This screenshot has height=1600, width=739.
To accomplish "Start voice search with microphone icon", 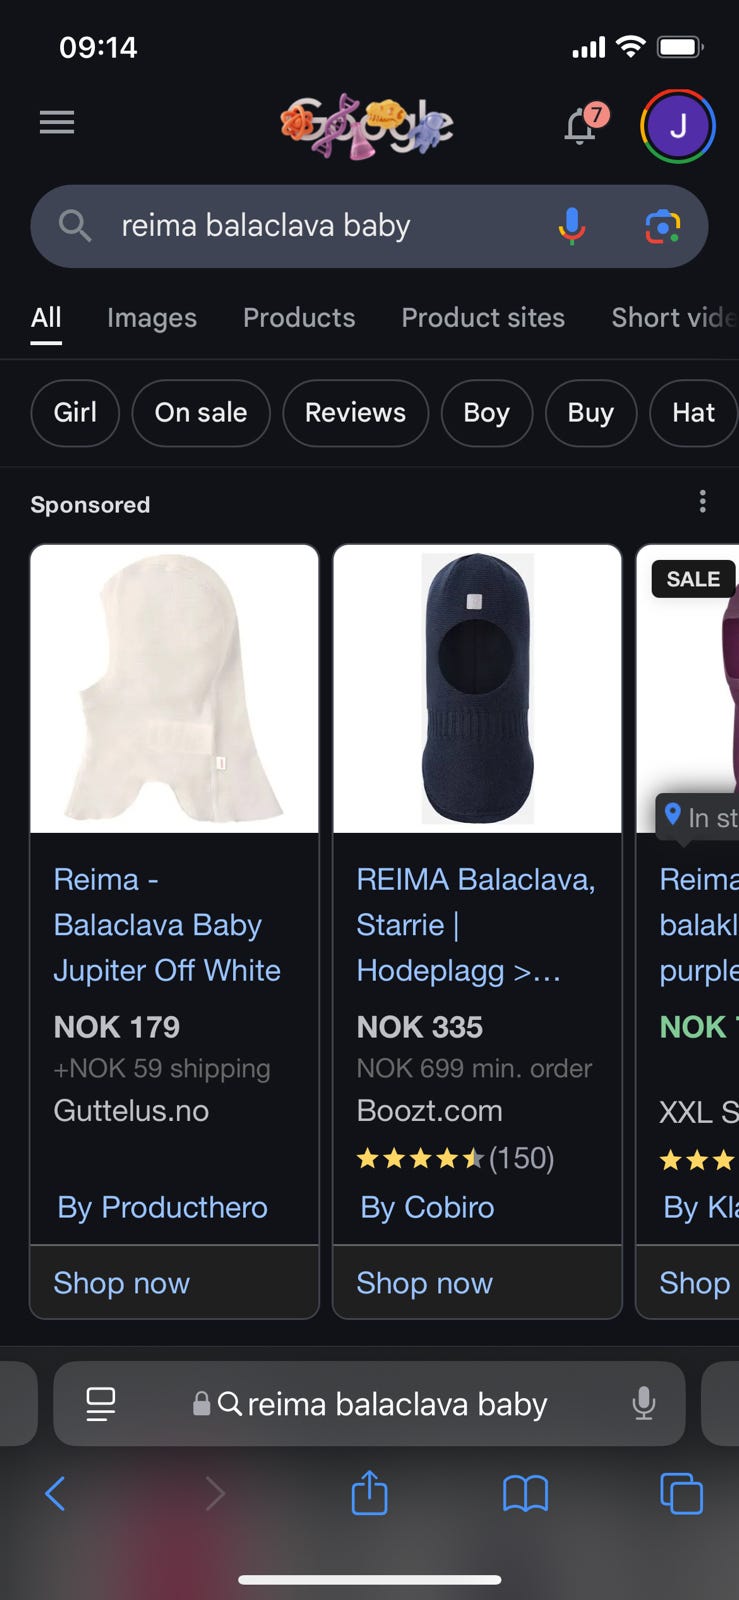I will pos(572,226).
